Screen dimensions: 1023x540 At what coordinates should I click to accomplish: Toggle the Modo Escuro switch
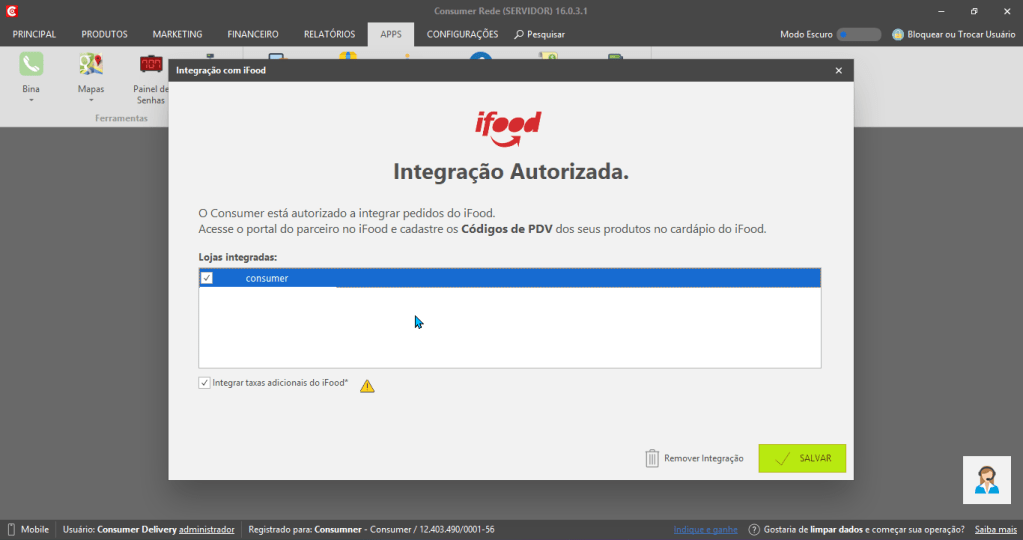point(859,35)
